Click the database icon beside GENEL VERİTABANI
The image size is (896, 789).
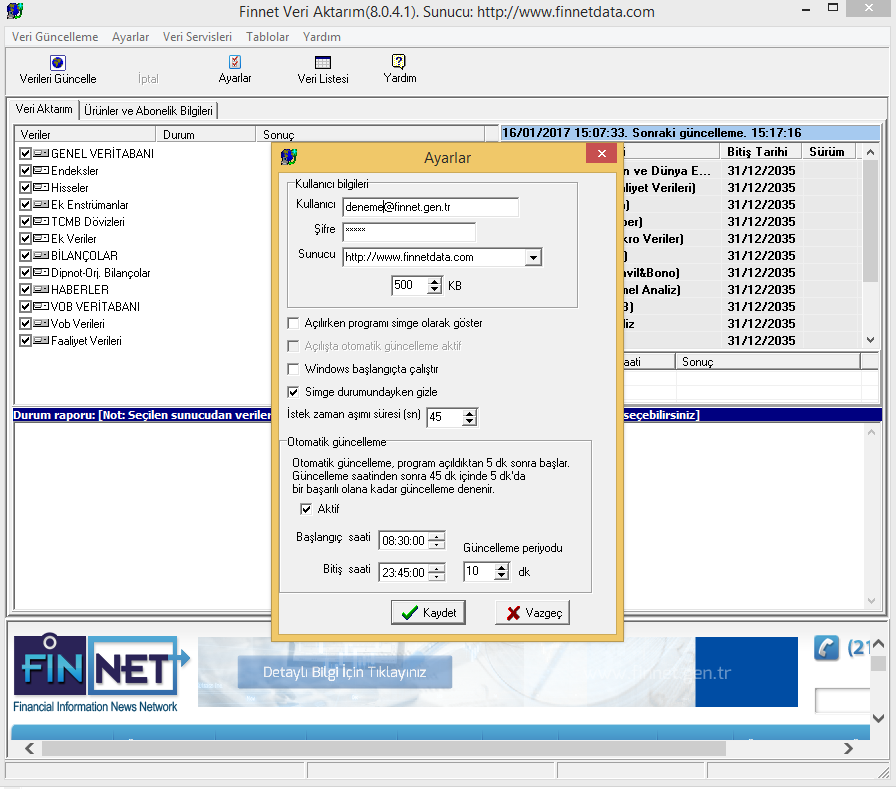point(41,153)
